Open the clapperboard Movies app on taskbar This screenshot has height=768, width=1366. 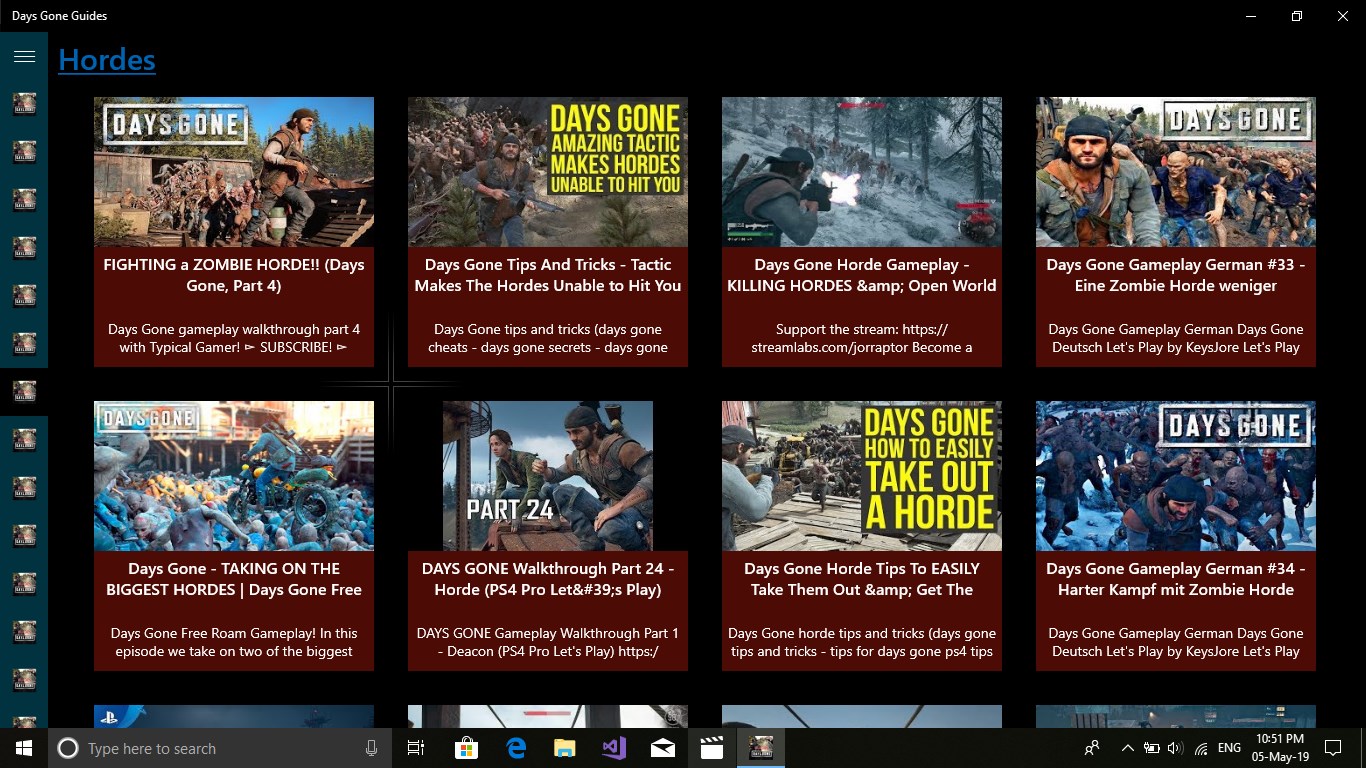pyautogui.click(x=712, y=748)
